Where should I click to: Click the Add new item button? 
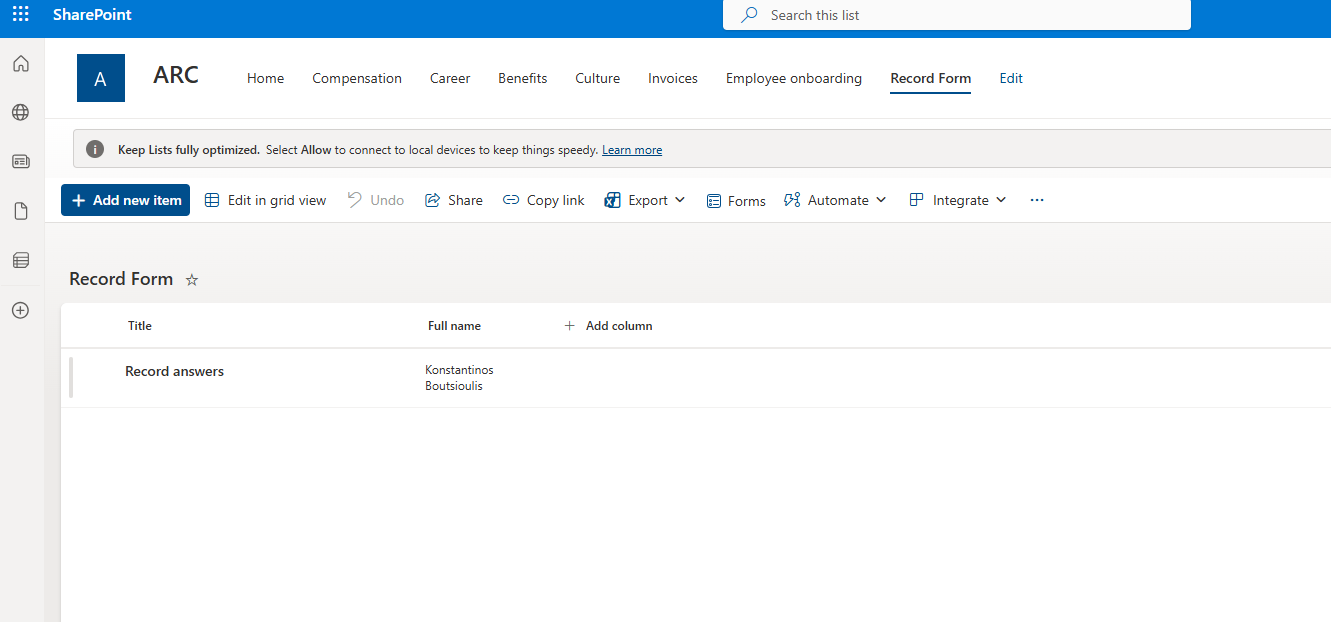click(125, 200)
